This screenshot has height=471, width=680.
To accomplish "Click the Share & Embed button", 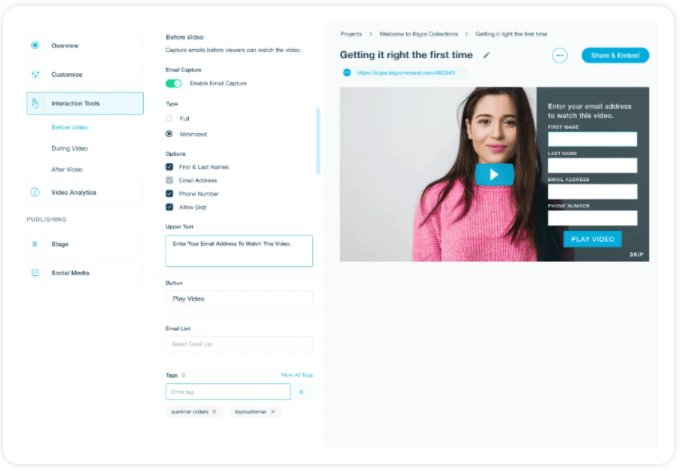I will pos(615,56).
